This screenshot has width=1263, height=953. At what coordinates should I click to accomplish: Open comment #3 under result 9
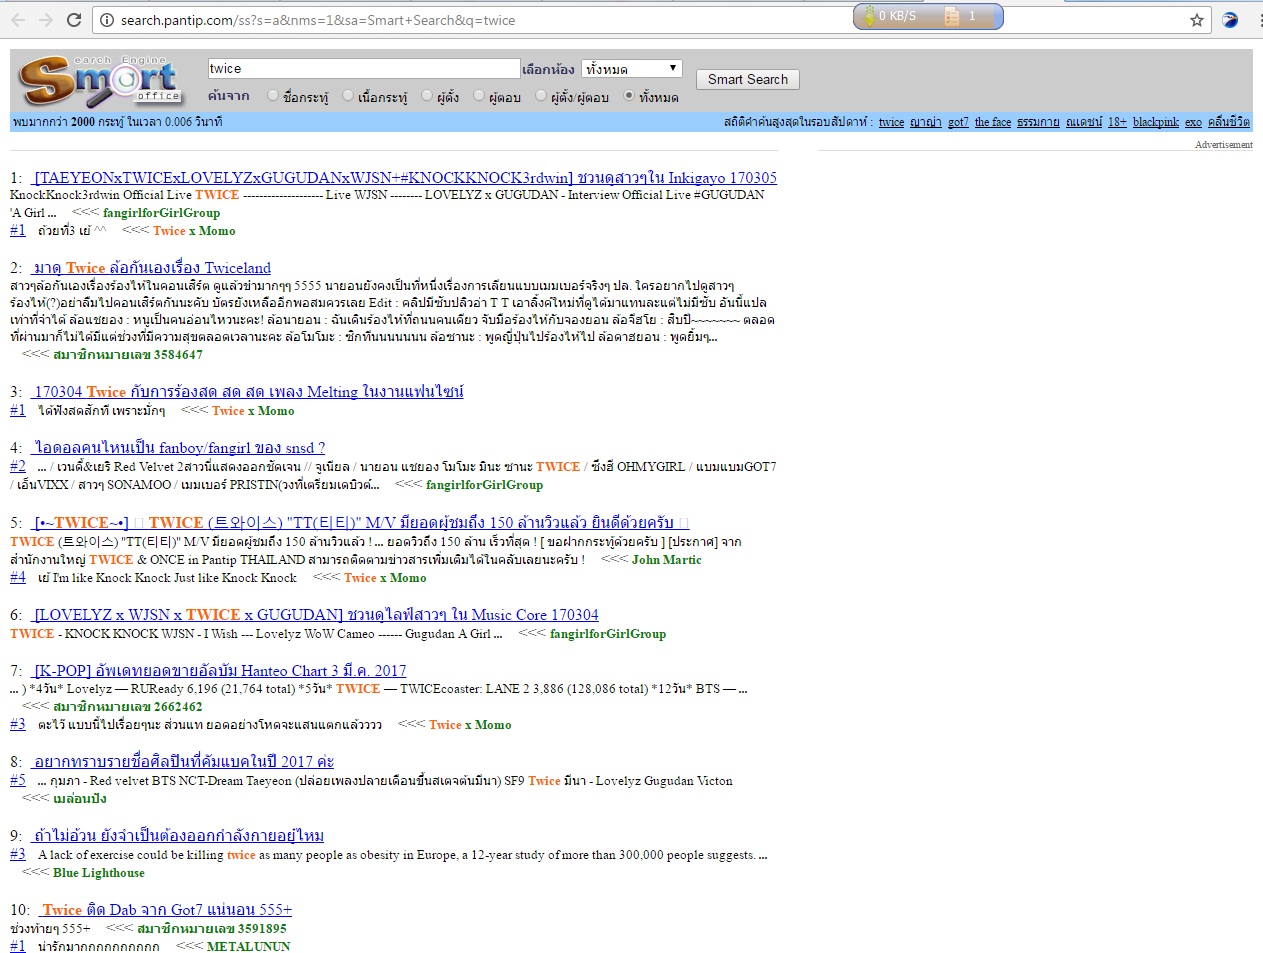coord(18,854)
